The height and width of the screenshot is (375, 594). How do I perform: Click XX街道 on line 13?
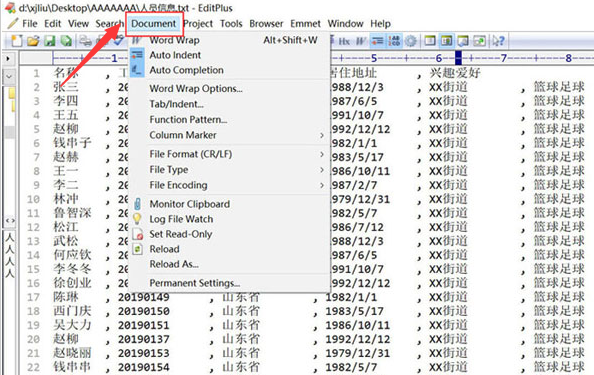[448, 241]
